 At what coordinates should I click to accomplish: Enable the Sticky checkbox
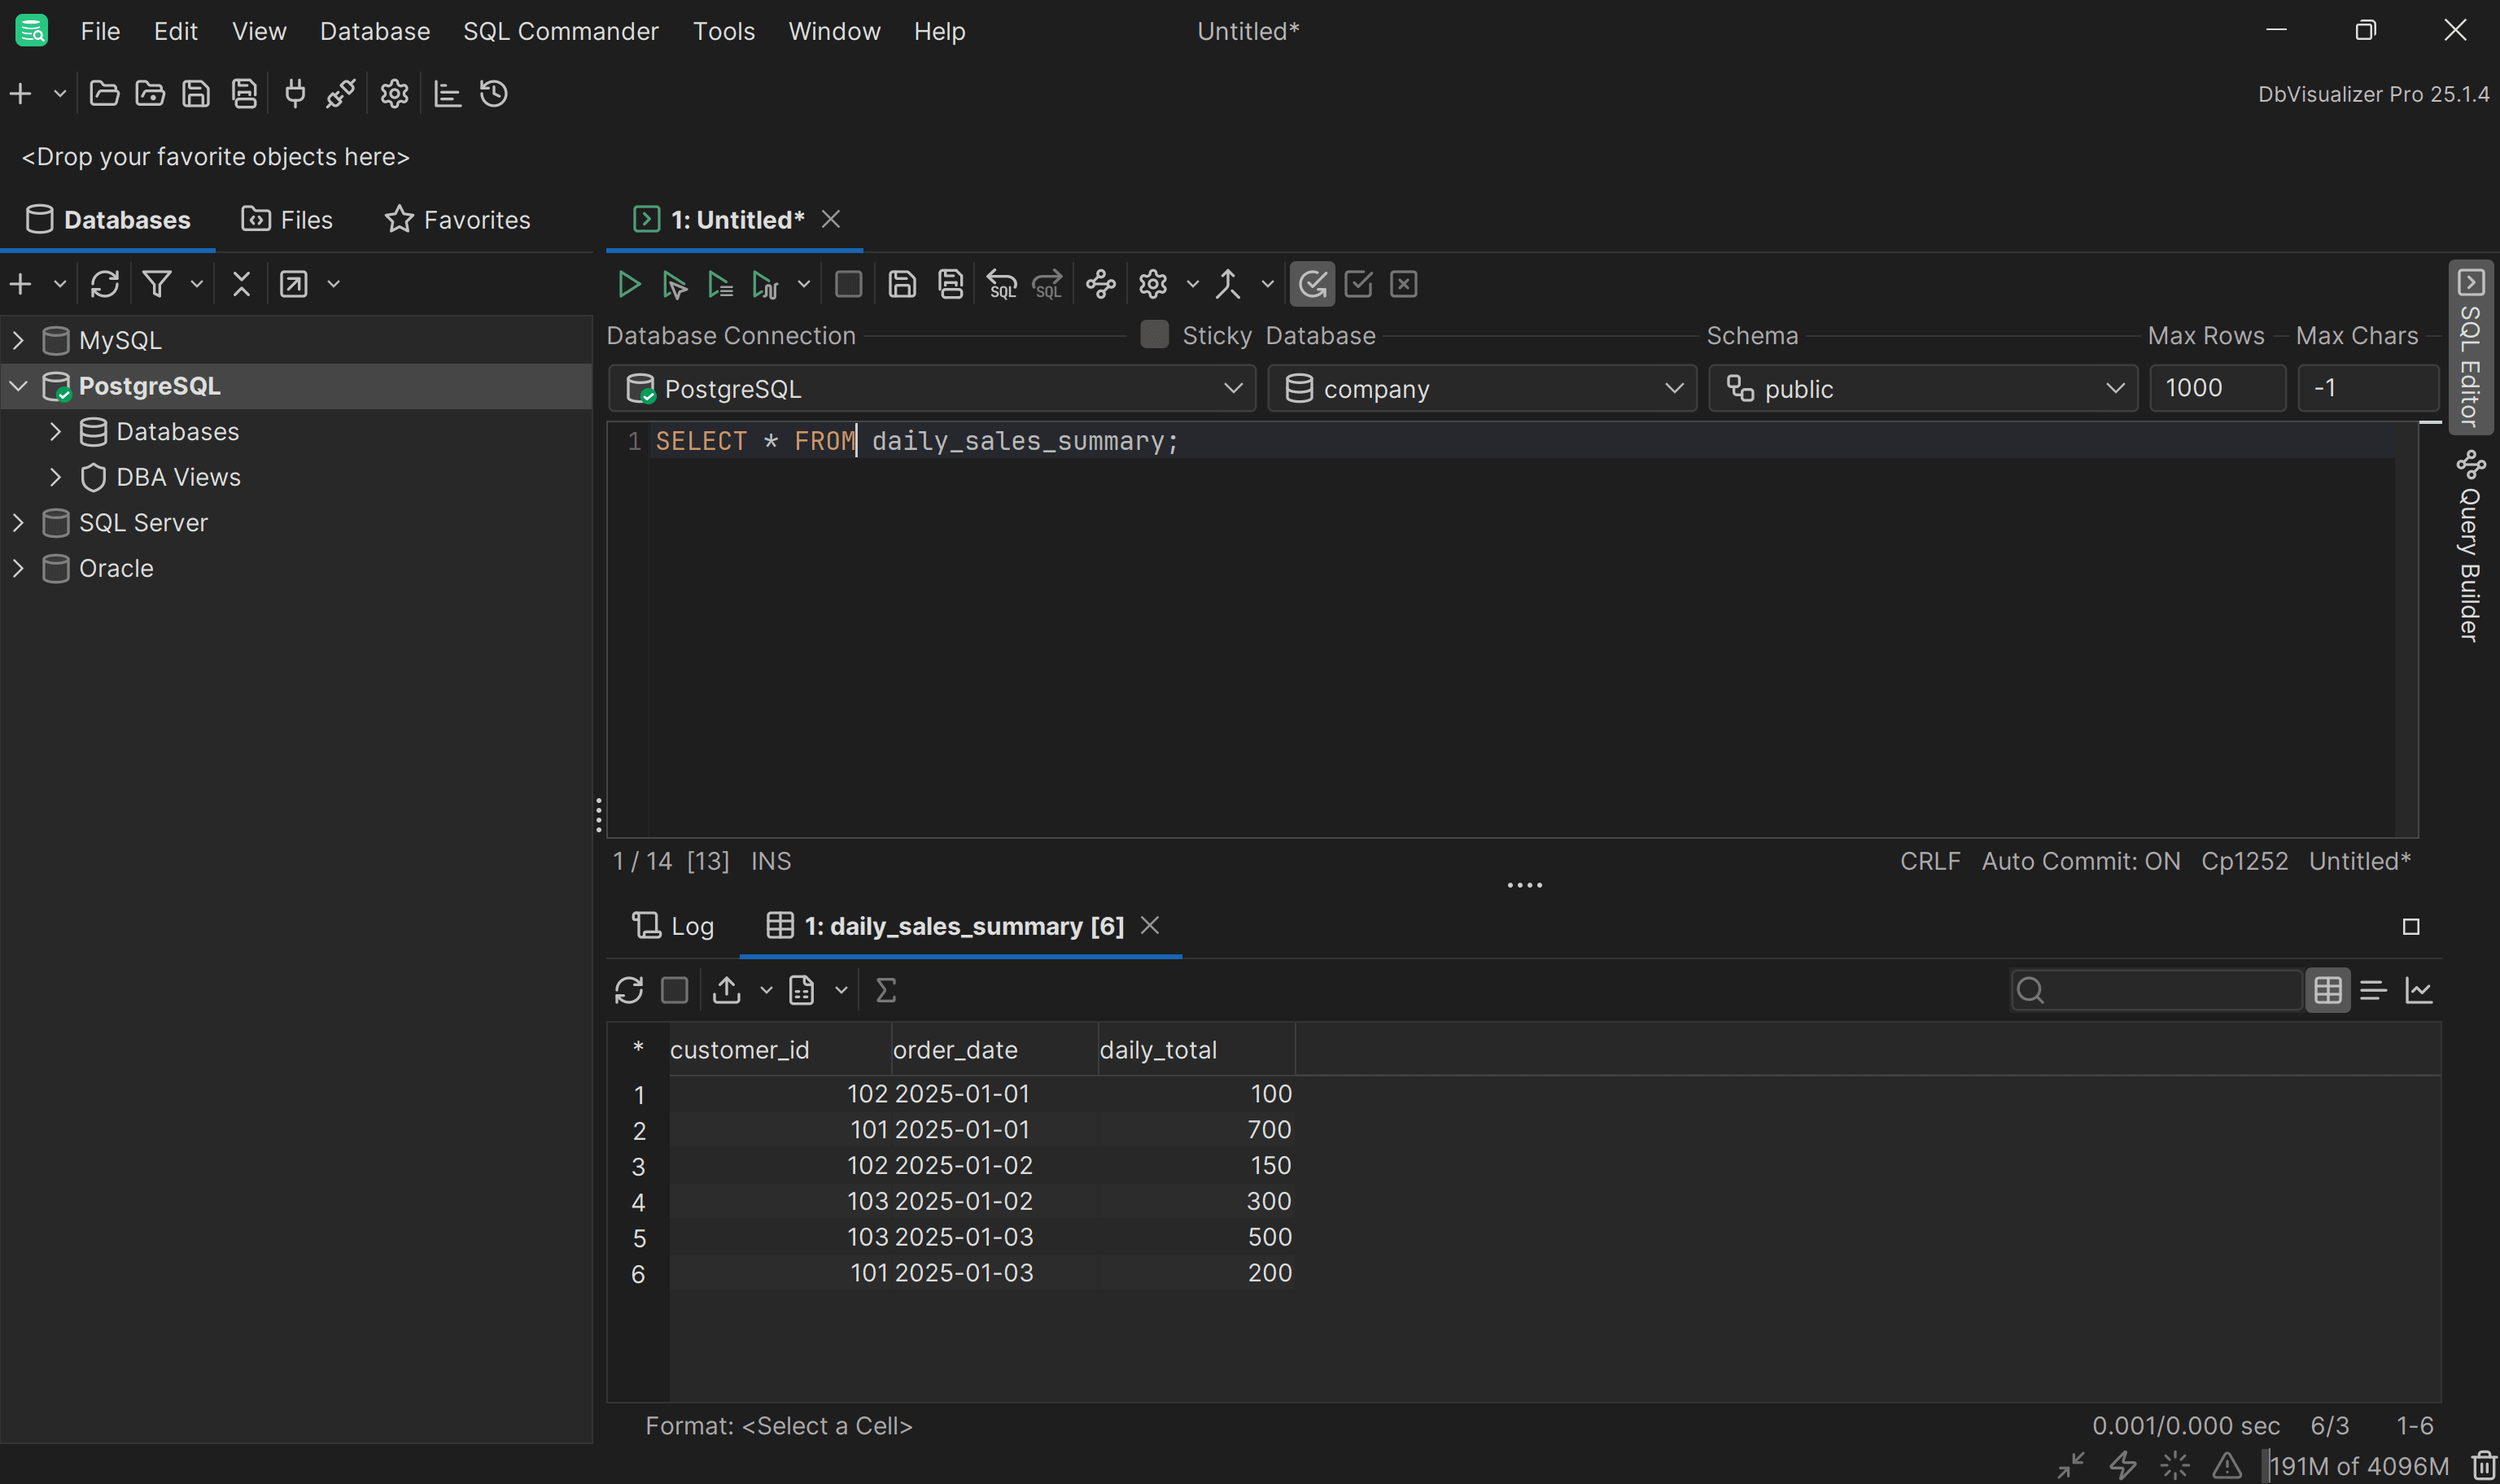[x=1154, y=335]
